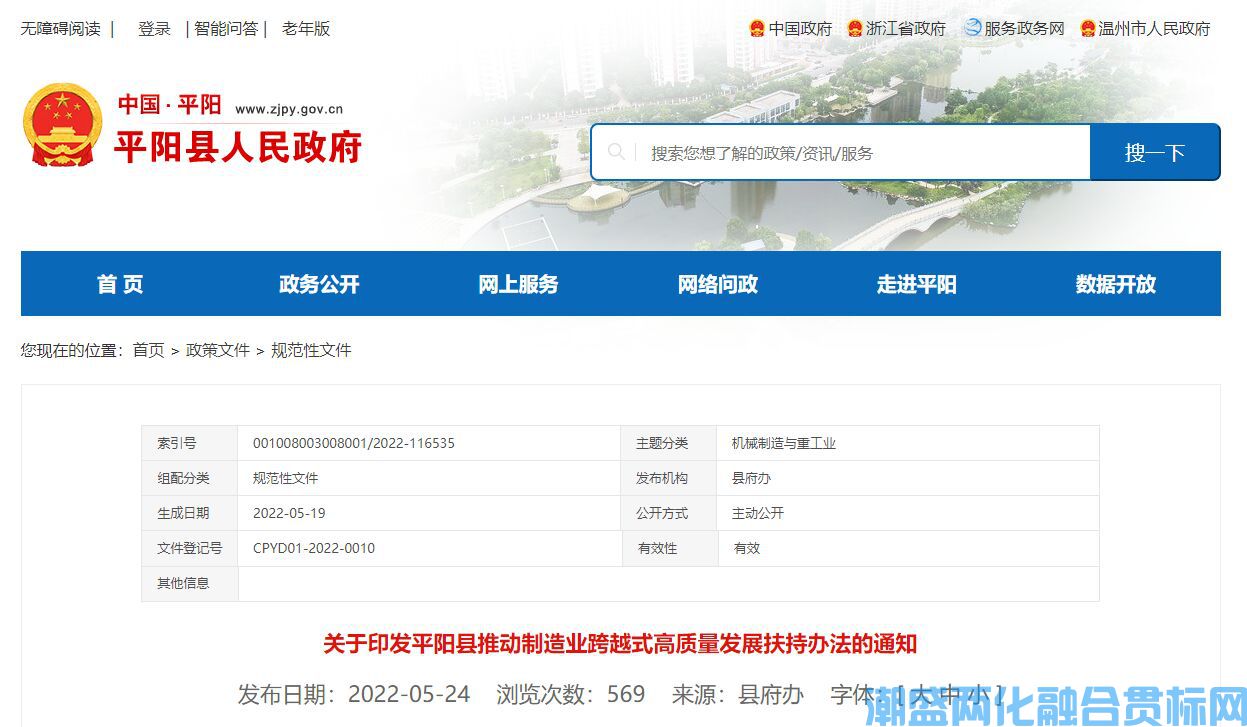The width and height of the screenshot is (1247, 727).
Task: Click the red notice title heading
Action: pyautogui.click(x=620, y=643)
